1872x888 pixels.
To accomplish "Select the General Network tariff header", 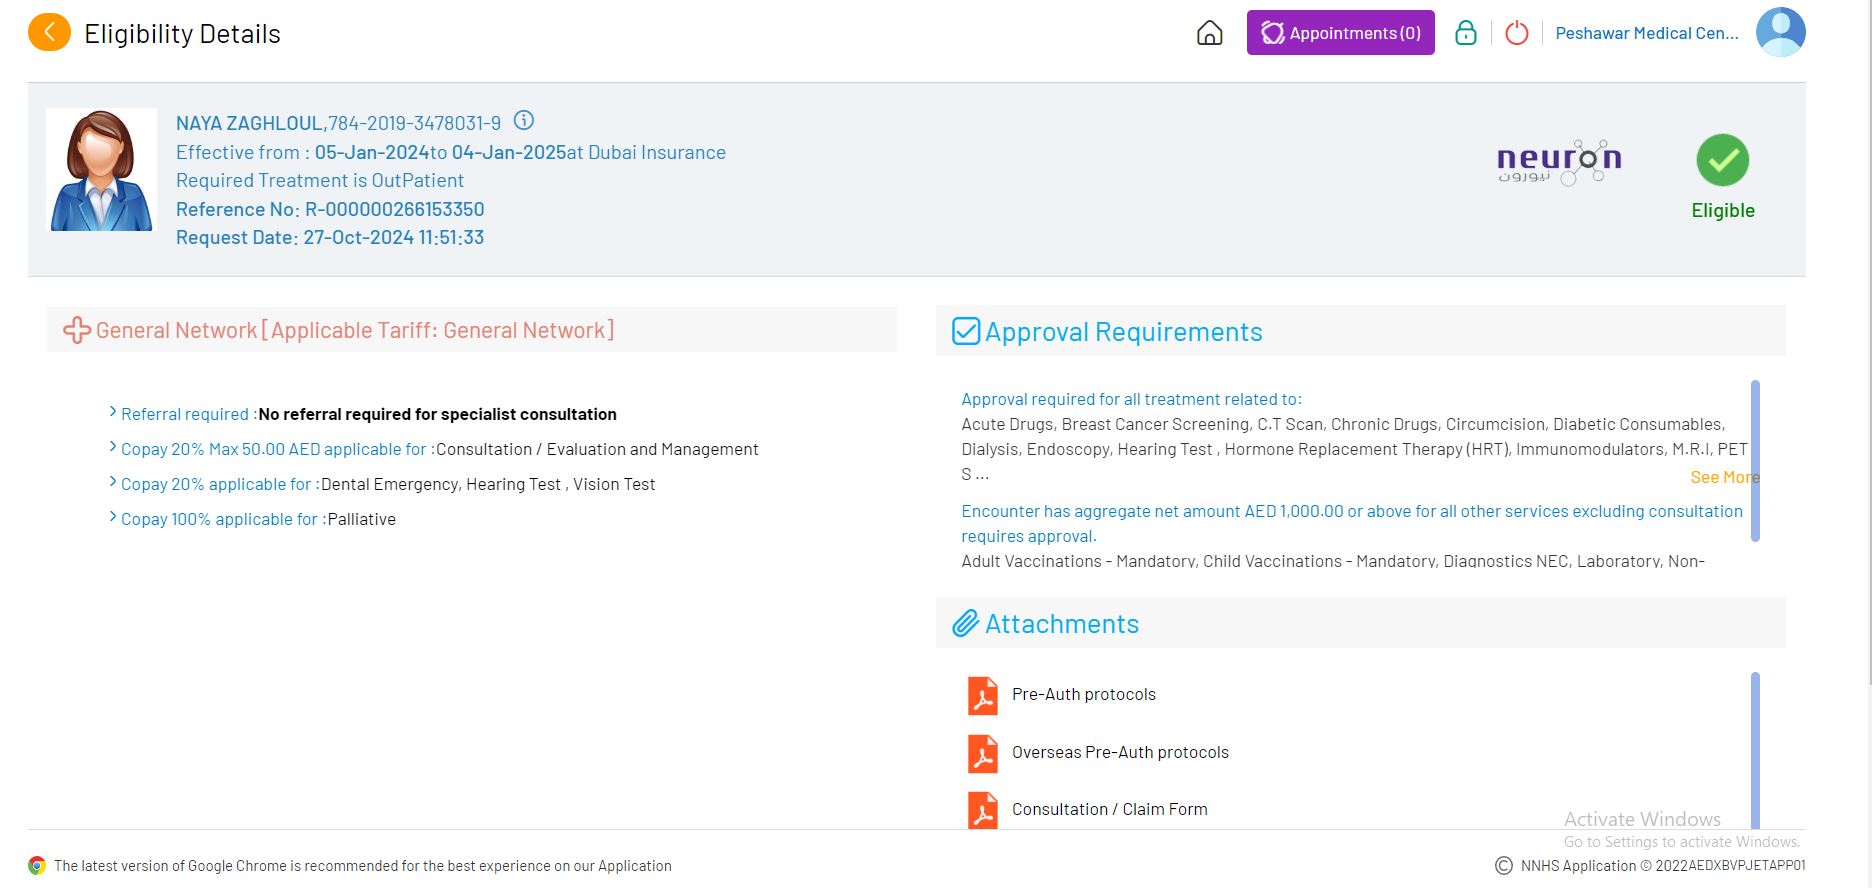I will pyautogui.click(x=354, y=330).
